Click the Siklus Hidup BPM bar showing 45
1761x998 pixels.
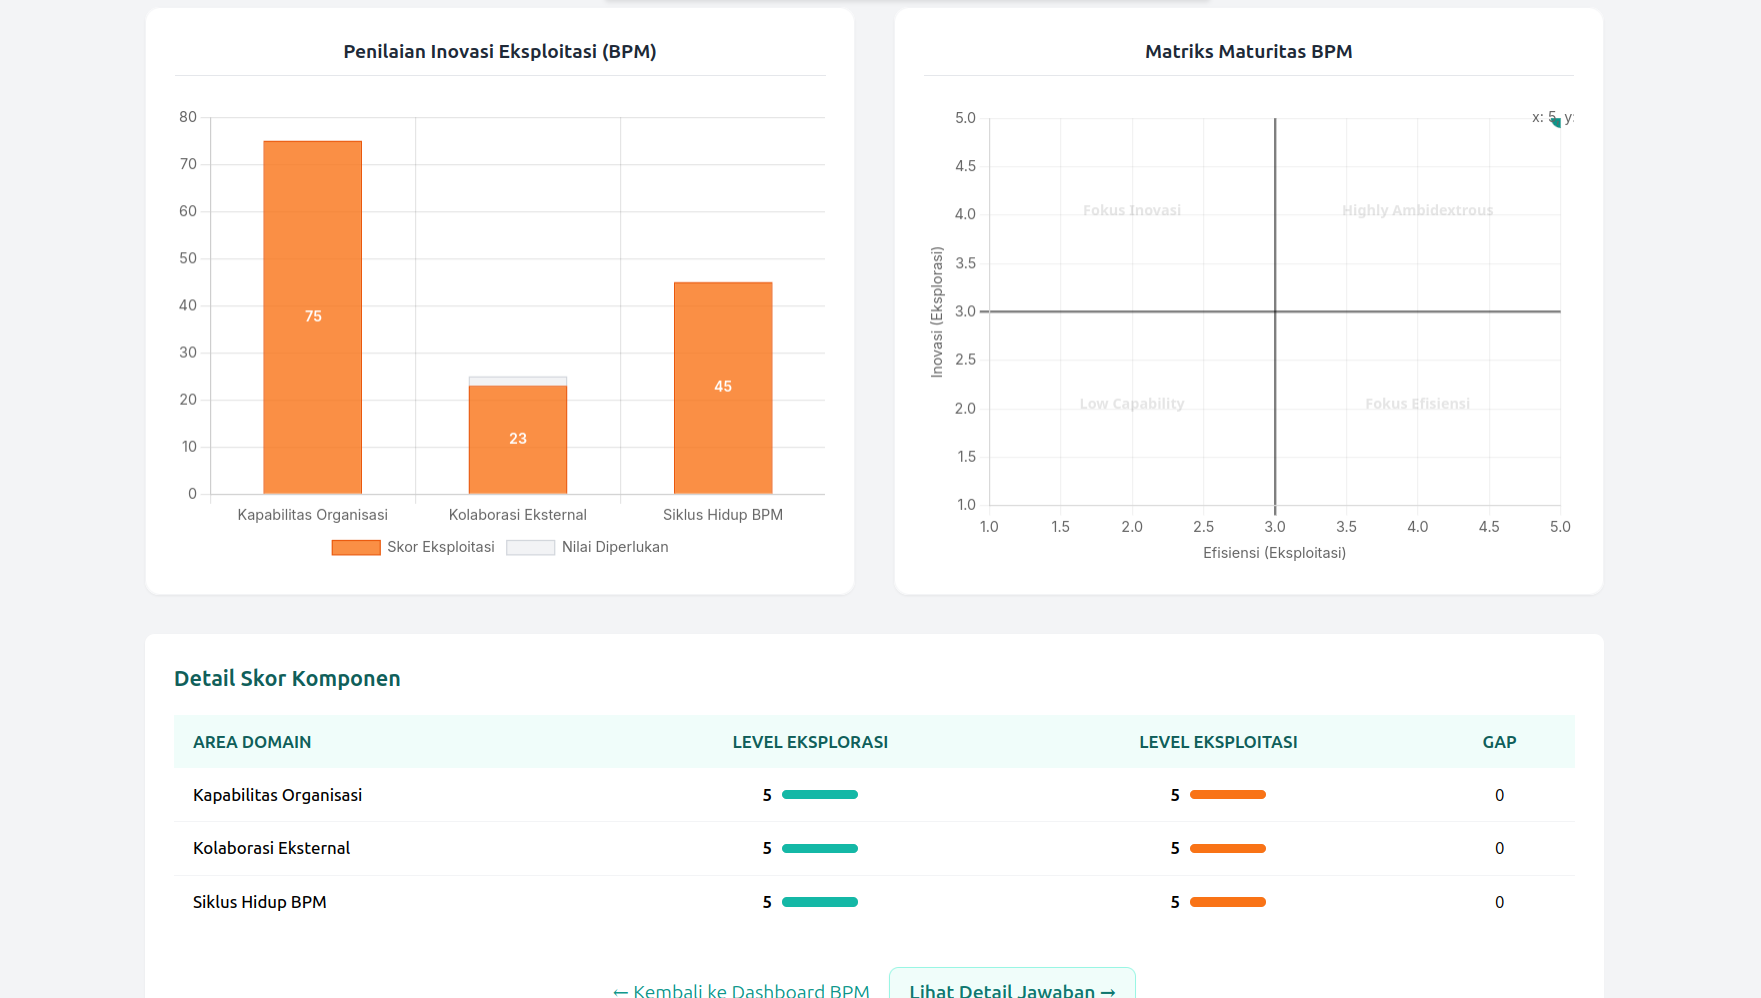pos(722,387)
